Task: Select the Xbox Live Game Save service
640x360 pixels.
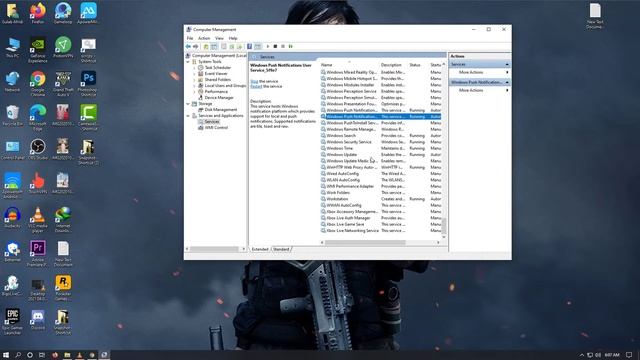Action: [x=380, y=224]
